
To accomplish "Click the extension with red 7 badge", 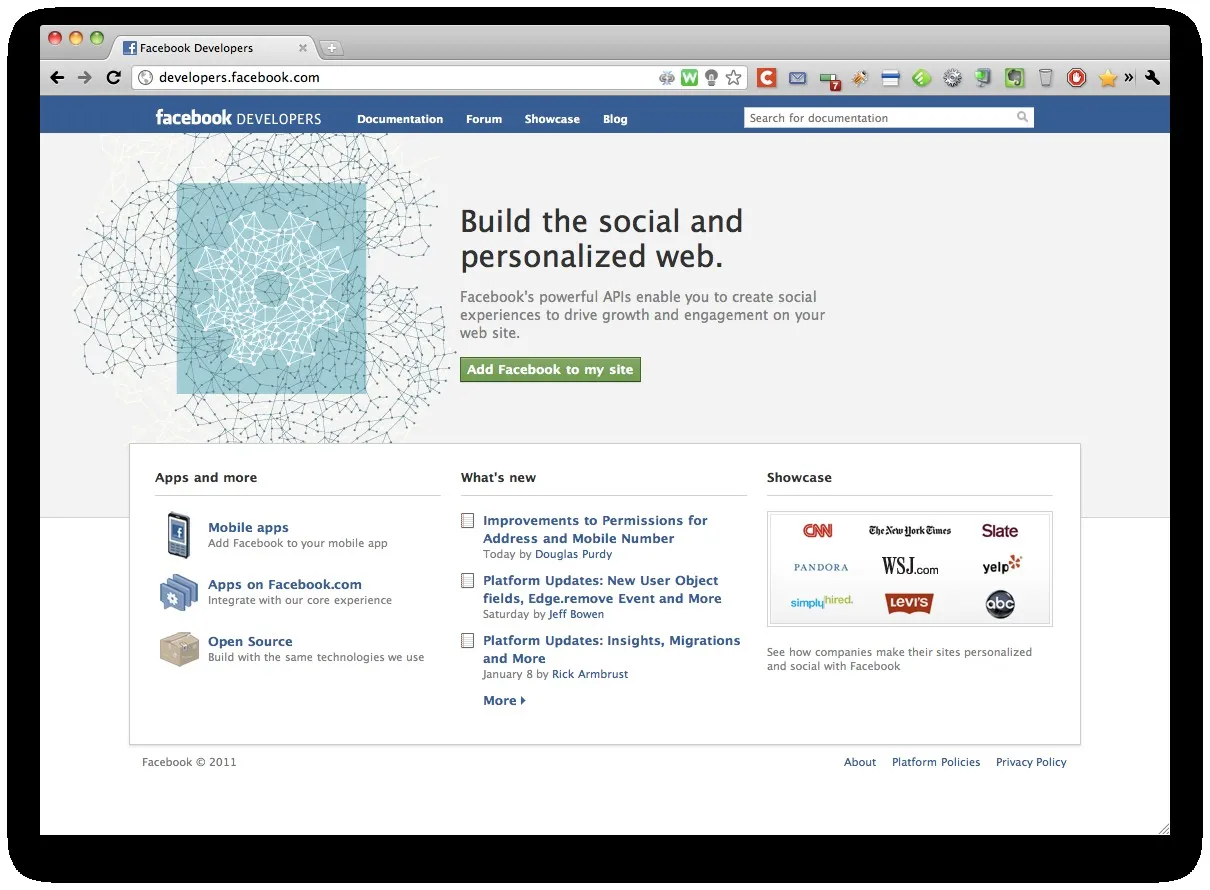I will coord(829,80).
